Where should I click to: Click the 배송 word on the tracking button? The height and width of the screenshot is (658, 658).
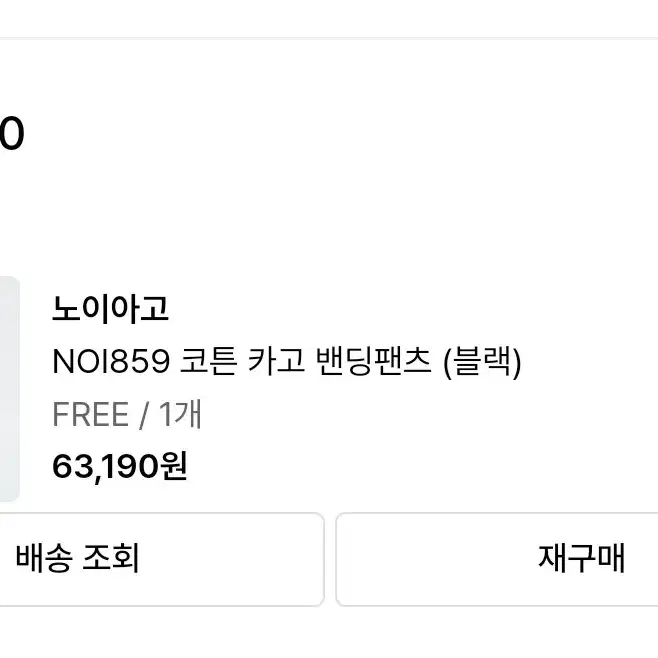[x=43, y=559]
